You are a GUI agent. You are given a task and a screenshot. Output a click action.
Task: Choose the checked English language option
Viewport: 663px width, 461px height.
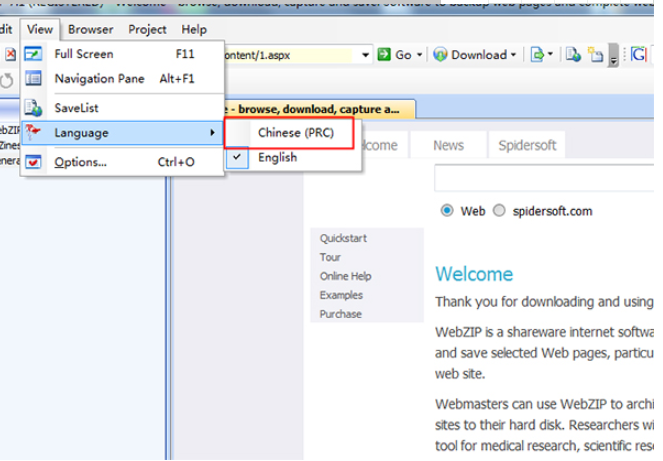(277, 158)
